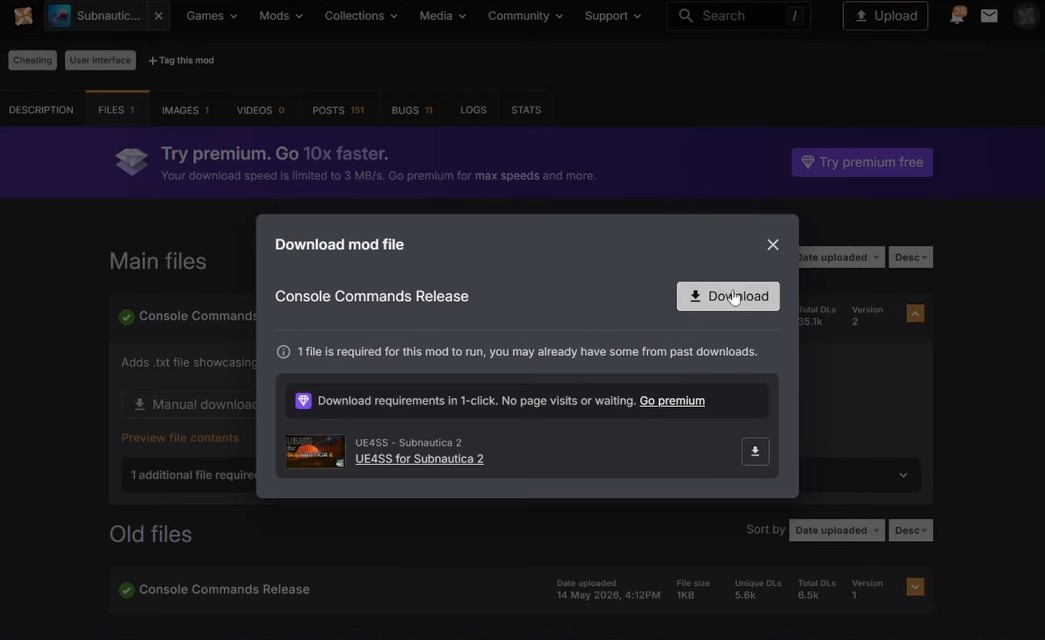
Task: Open the Community menu
Action: pos(525,15)
